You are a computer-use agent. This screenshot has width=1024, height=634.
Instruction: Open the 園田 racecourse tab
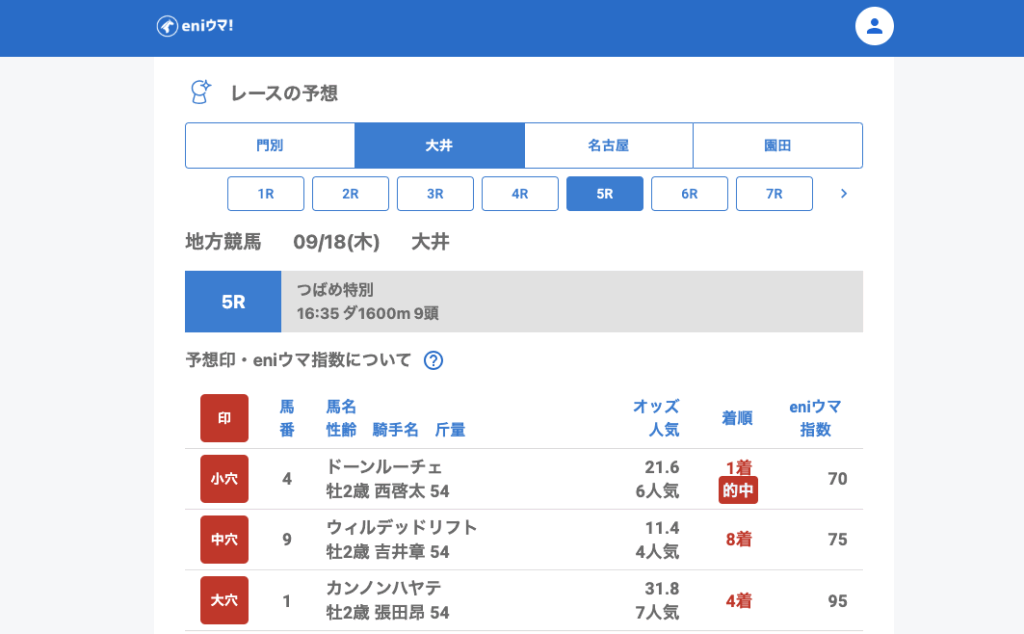[777, 146]
